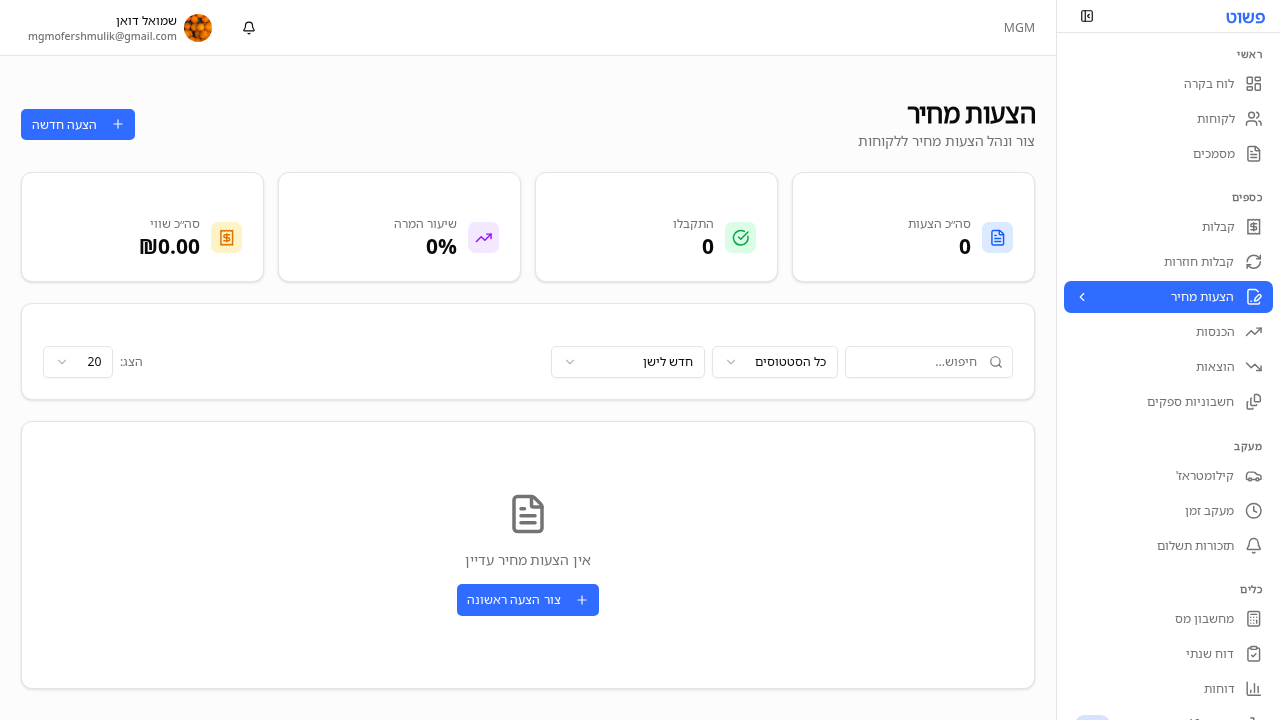The height and width of the screenshot is (720, 1280).
Task: Click inside the חיפוש search field
Action: (928, 362)
